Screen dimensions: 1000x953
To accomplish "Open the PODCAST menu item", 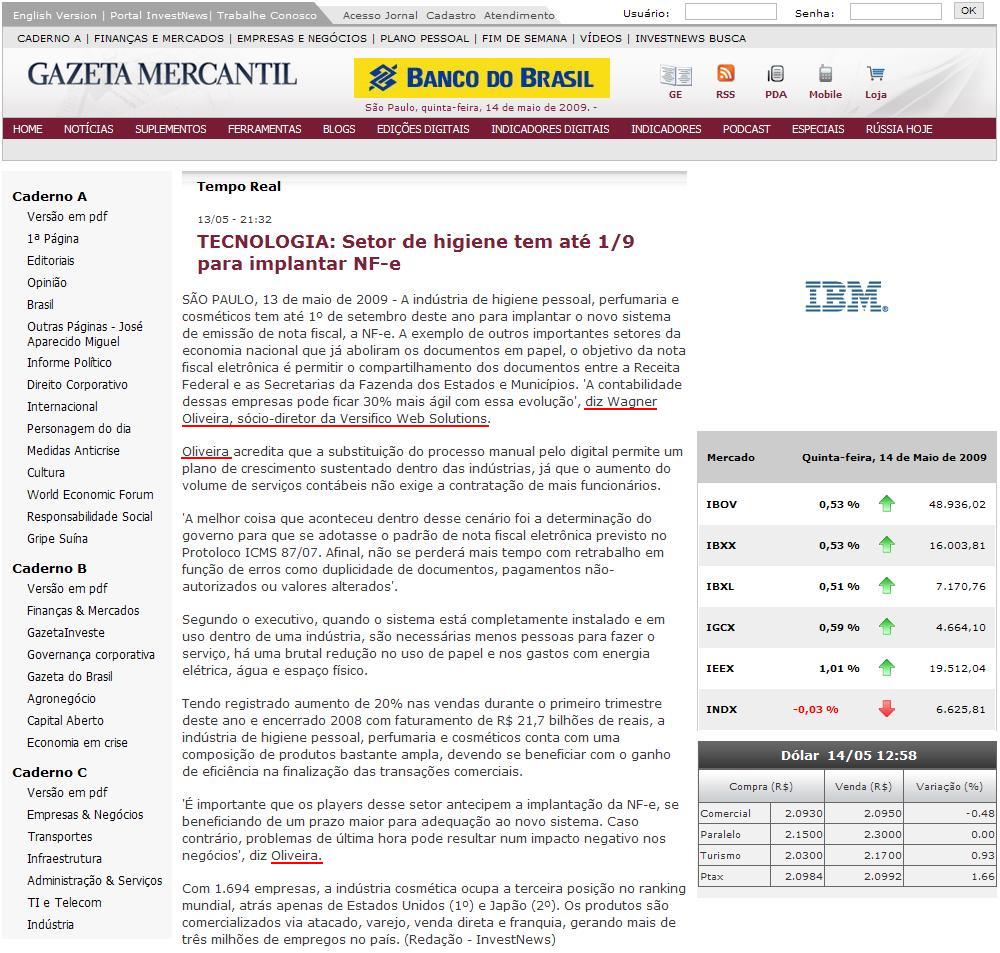I will coord(746,129).
